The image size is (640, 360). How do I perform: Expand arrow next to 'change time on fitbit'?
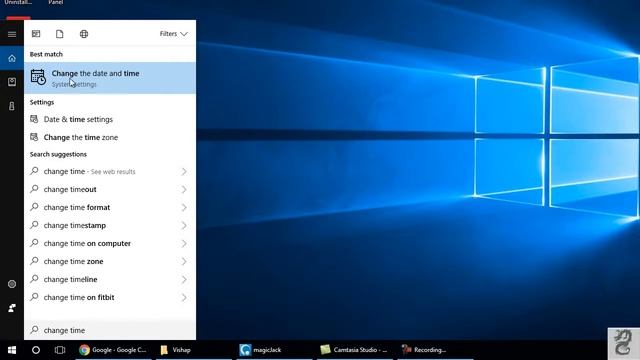[x=184, y=297]
